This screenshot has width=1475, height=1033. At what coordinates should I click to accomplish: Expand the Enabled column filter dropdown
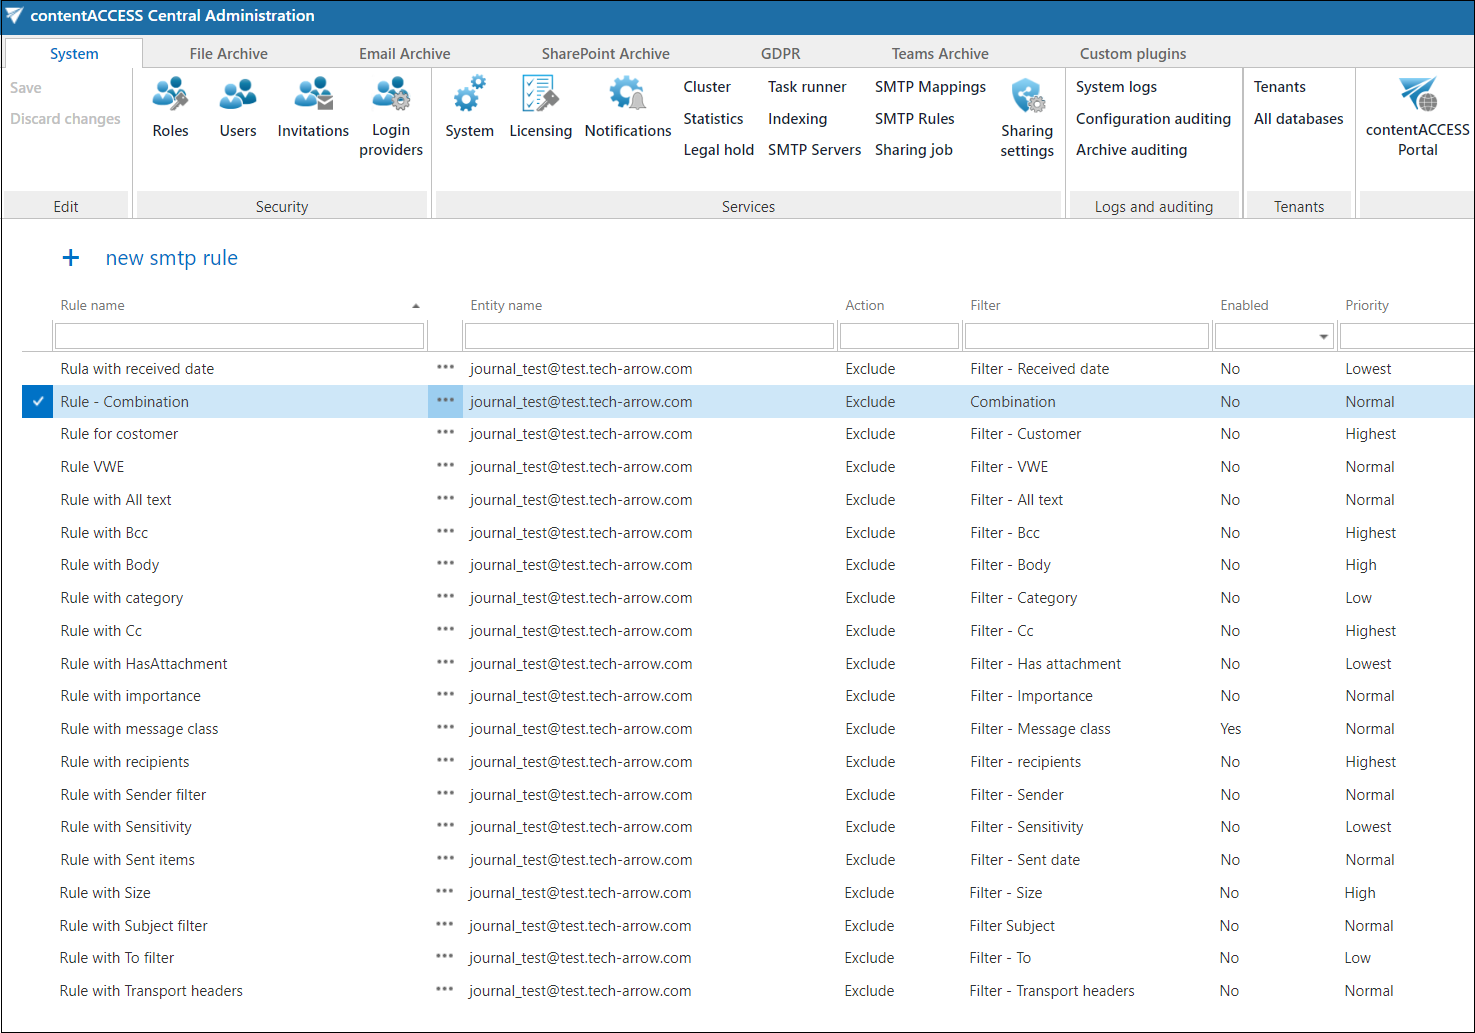click(1323, 337)
